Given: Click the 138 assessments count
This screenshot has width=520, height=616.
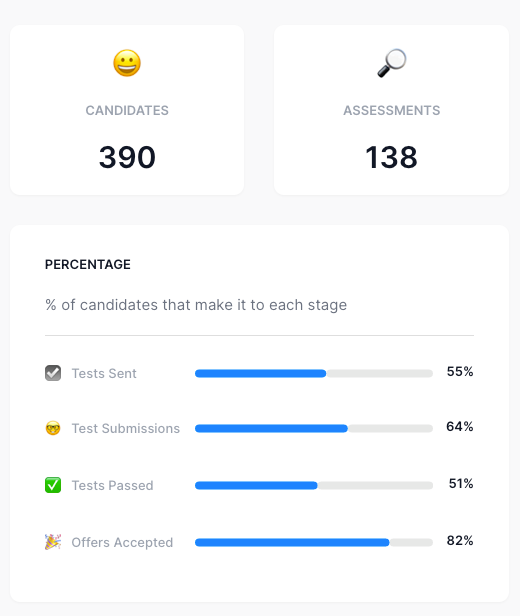Looking at the screenshot, I should [x=392, y=157].
